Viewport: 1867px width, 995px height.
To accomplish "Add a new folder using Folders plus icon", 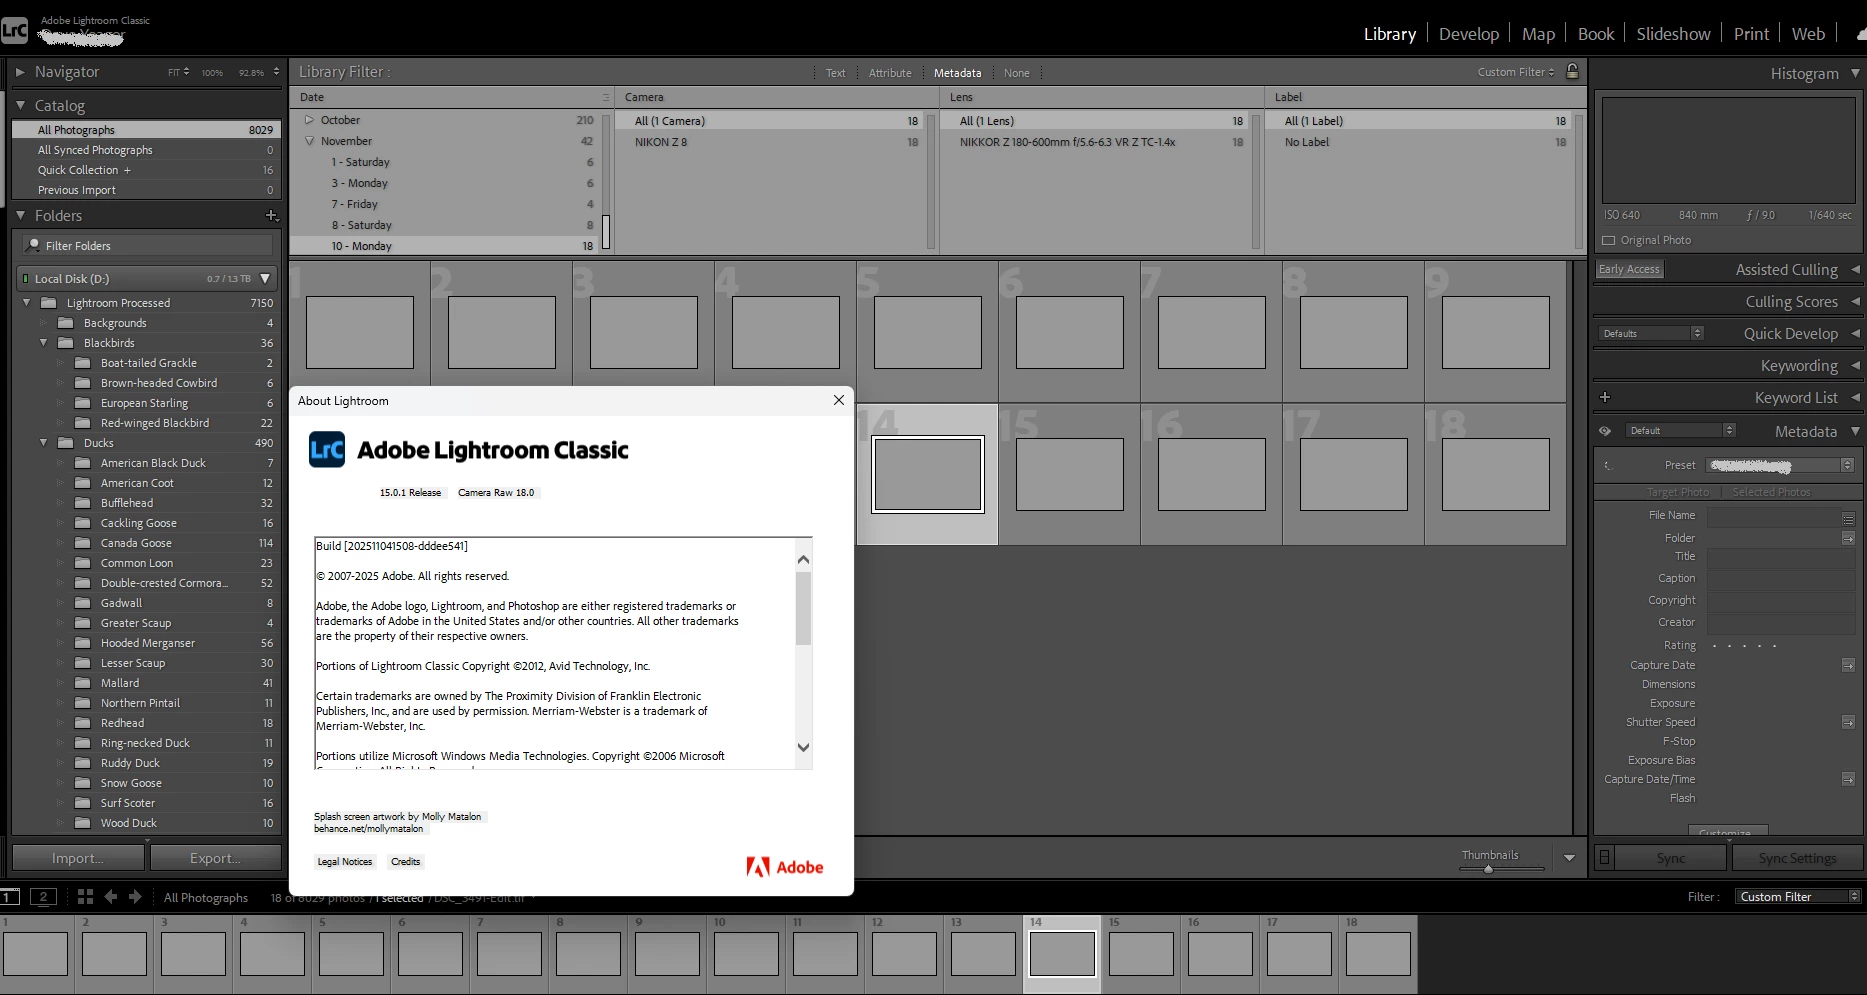I will (271, 215).
